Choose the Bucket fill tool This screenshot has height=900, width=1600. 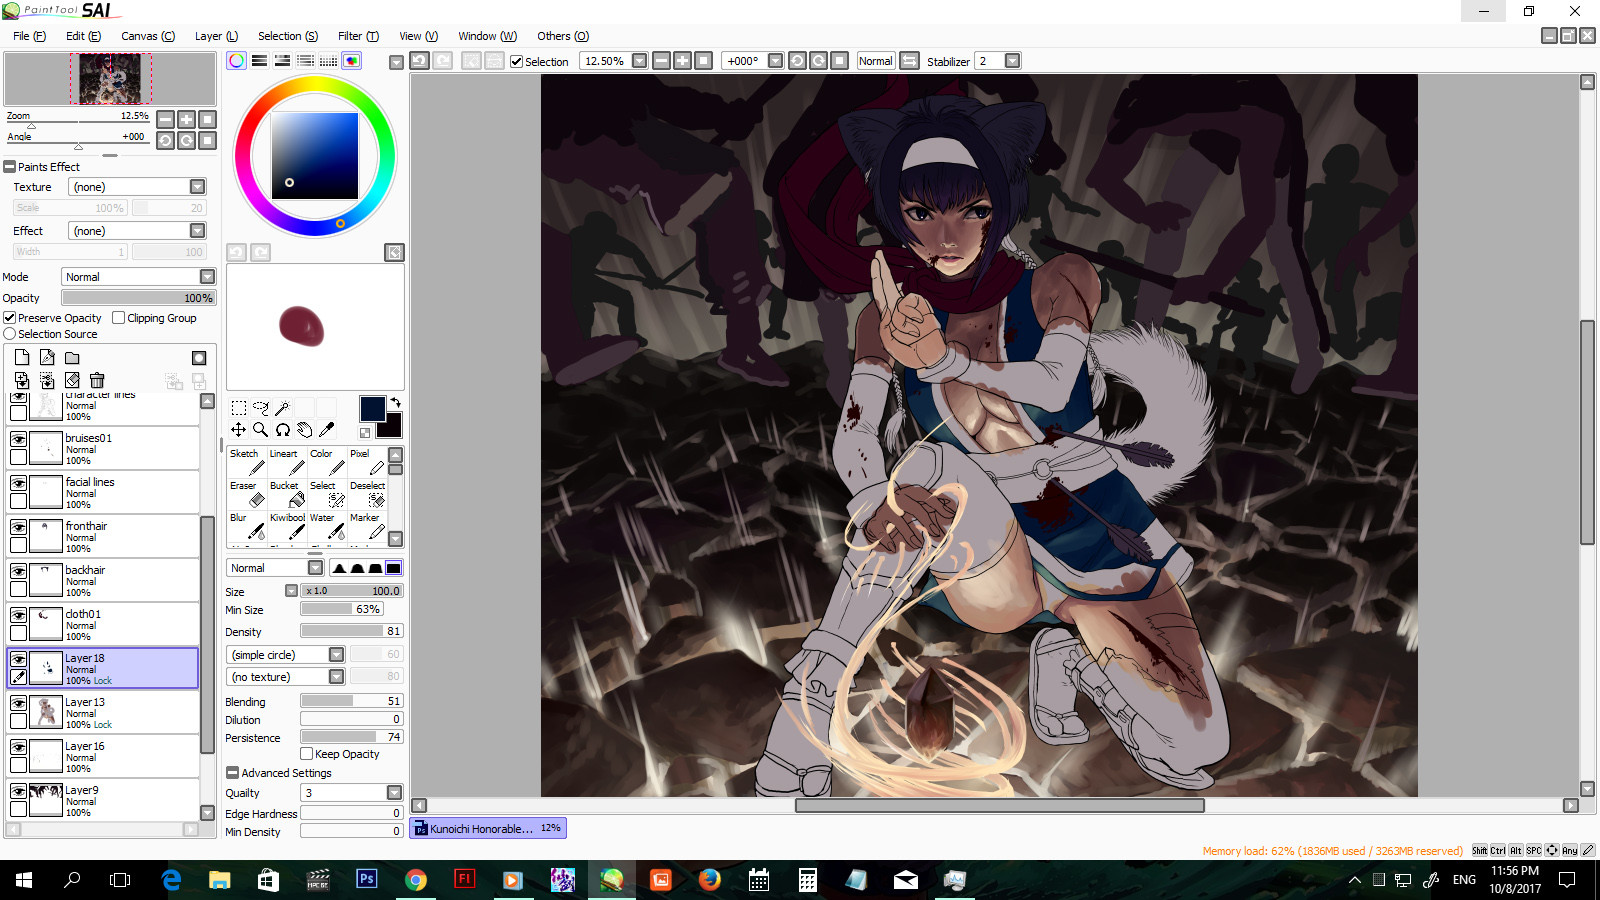[287, 494]
